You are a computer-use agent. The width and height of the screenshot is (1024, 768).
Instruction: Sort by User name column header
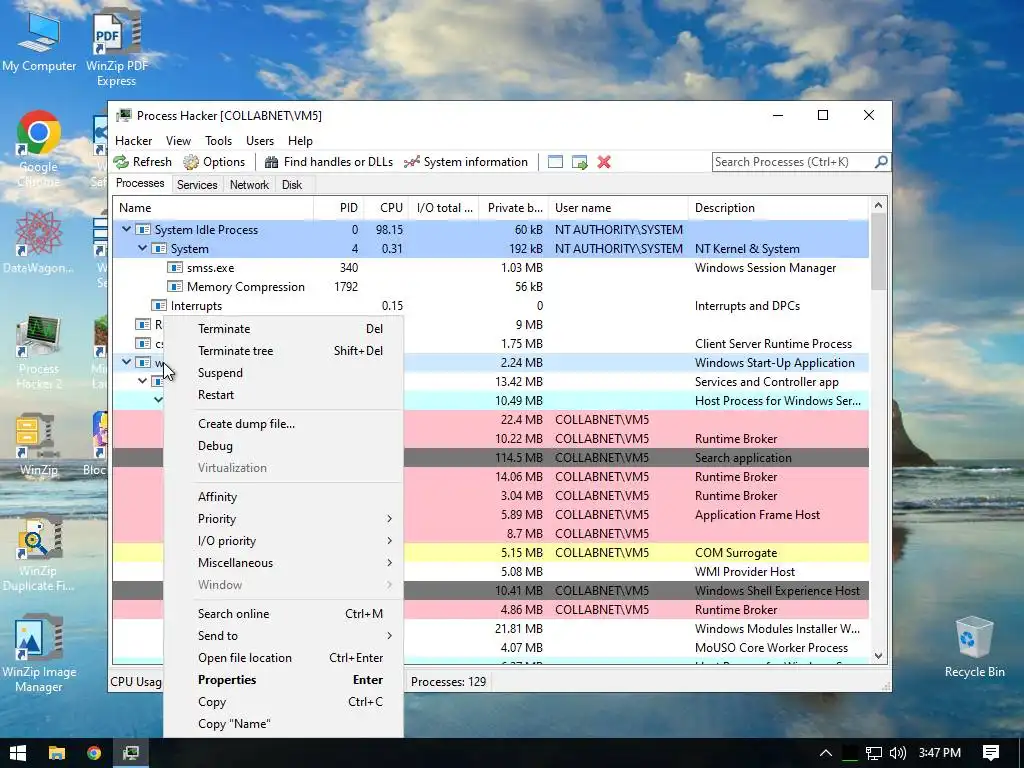618,208
